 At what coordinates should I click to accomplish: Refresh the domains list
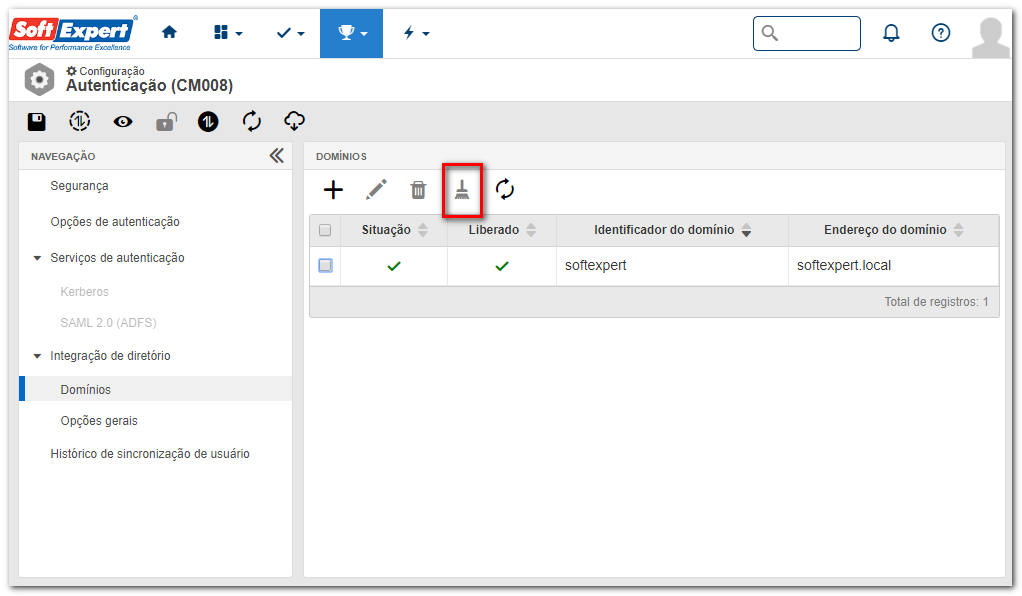tap(505, 190)
